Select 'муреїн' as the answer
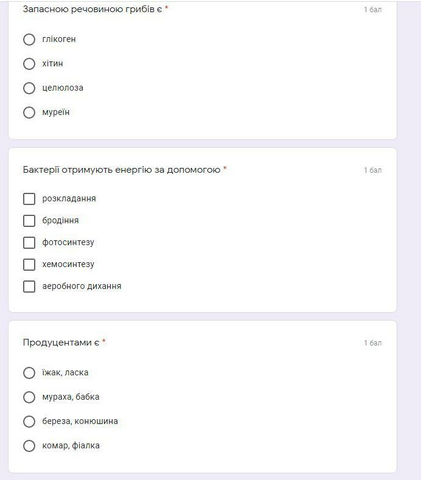The height and width of the screenshot is (480, 421). [29, 112]
